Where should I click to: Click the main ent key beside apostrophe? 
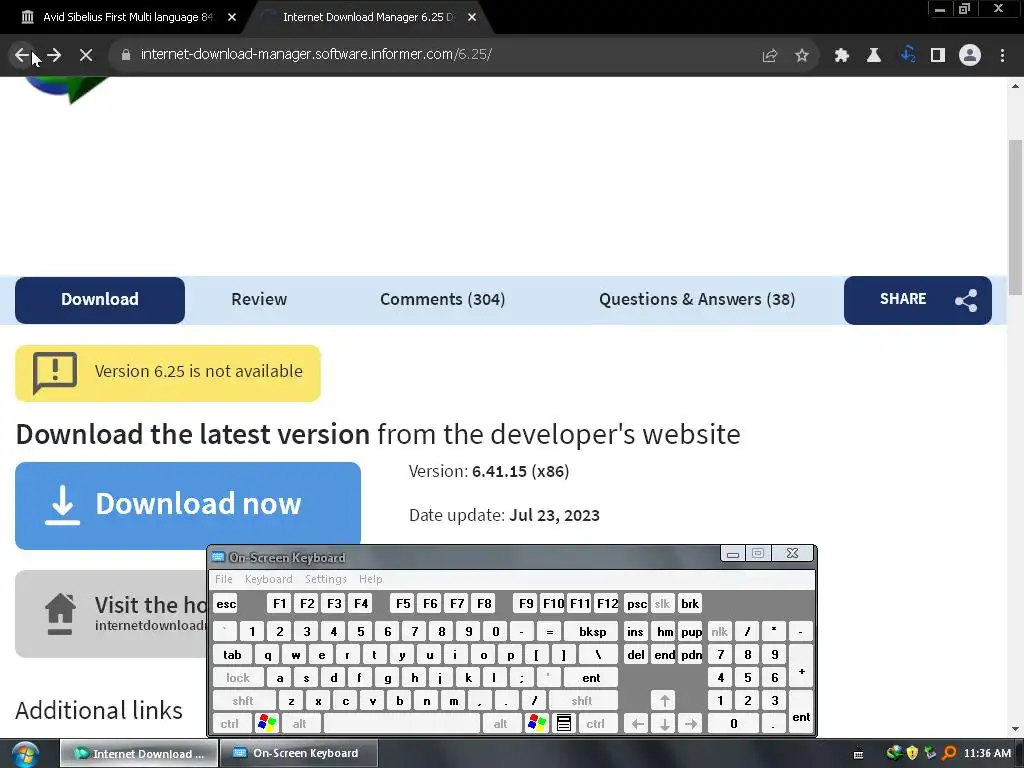pos(591,678)
